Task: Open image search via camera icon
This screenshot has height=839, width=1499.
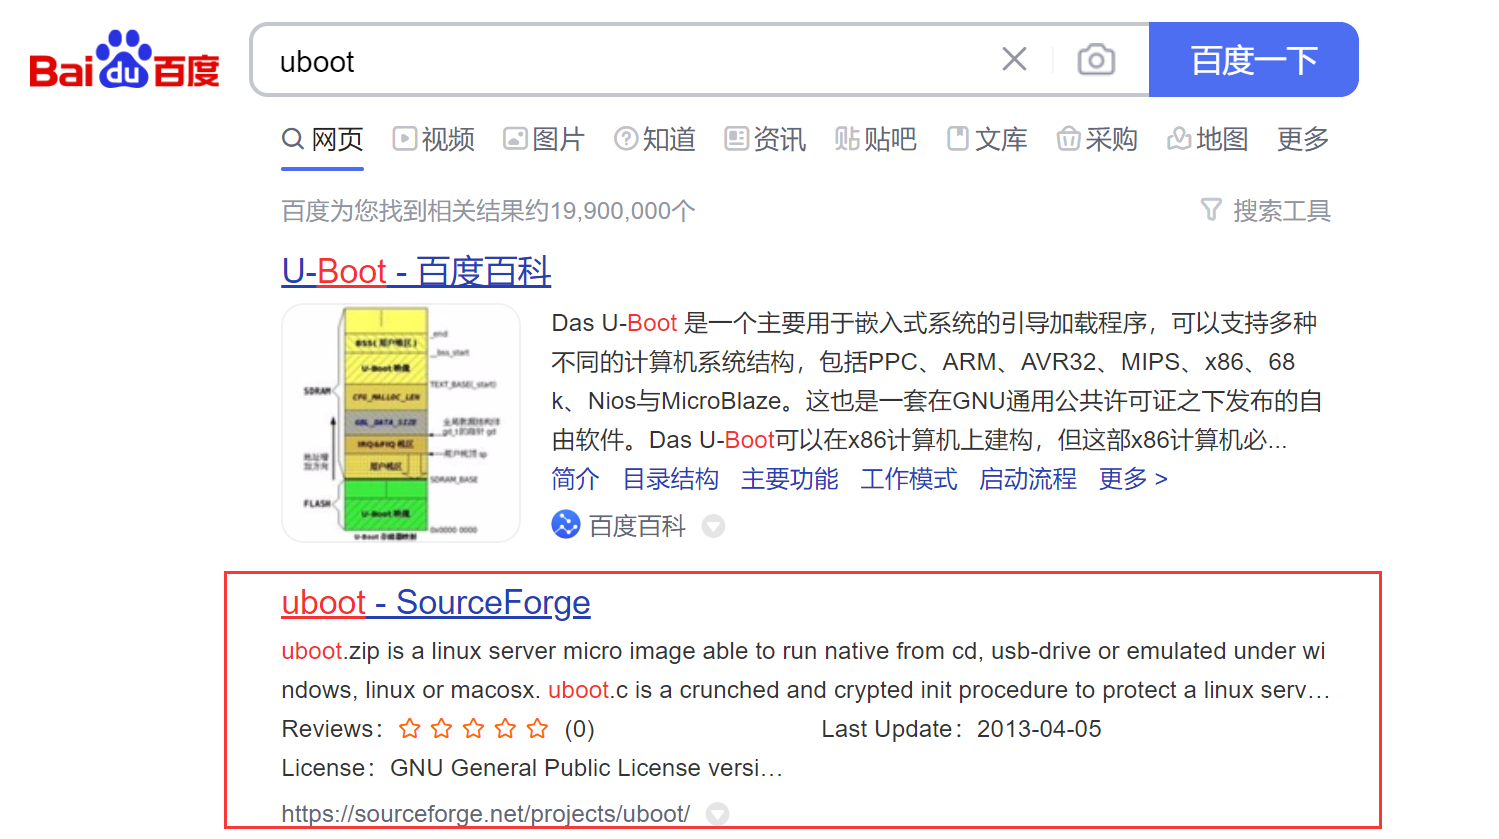Action: click(x=1096, y=60)
